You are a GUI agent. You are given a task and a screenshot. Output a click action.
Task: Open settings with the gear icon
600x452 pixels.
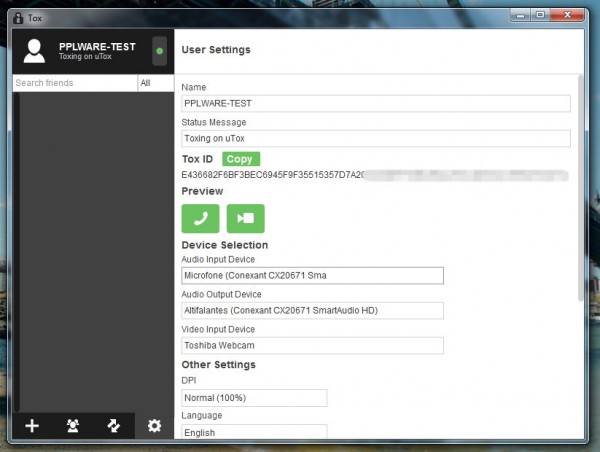155,426
